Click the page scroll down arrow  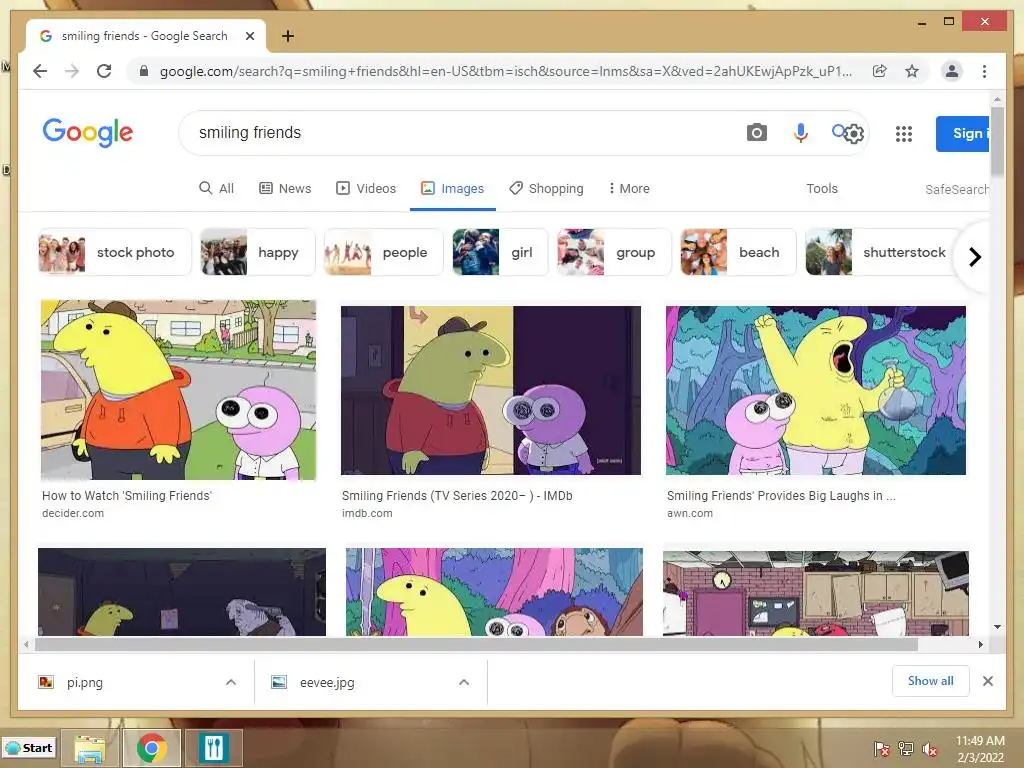997,627
